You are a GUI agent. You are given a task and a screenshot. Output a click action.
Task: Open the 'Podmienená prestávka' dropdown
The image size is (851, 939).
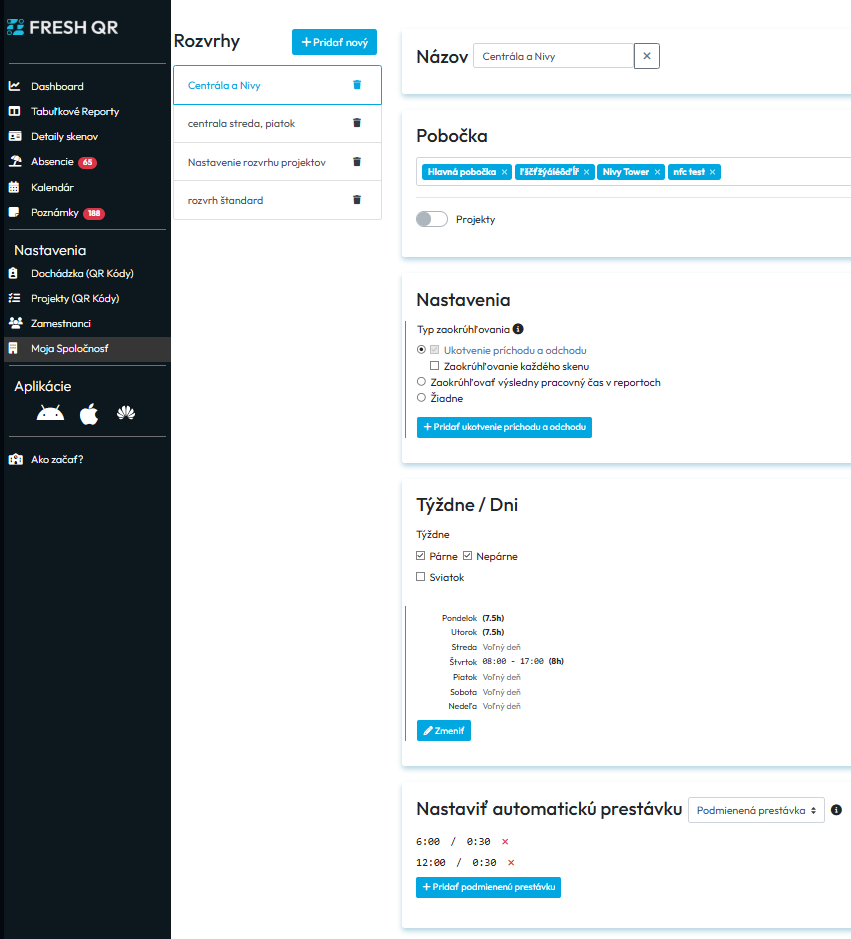[756, 810]
